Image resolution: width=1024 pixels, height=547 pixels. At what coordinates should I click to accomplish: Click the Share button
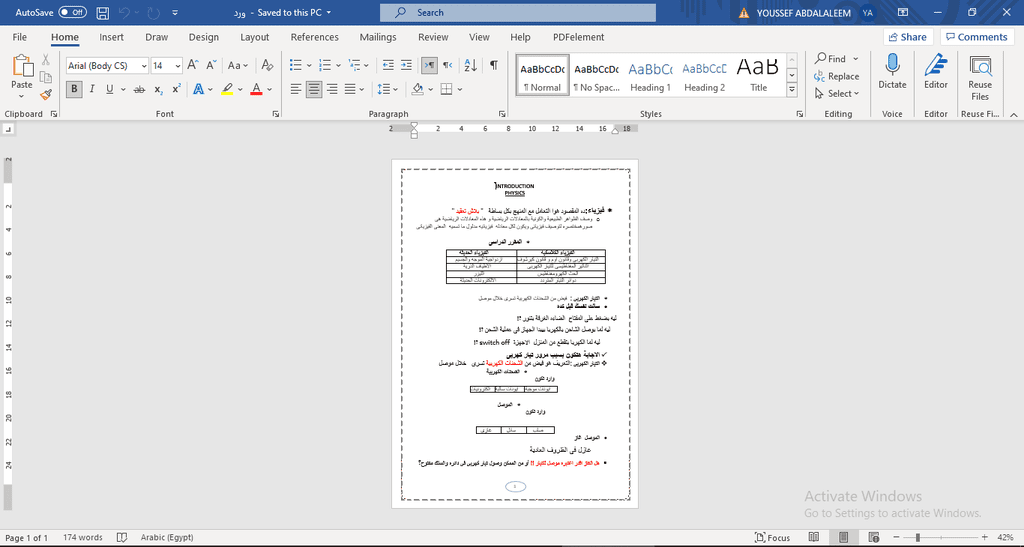[x=908, y=37]
